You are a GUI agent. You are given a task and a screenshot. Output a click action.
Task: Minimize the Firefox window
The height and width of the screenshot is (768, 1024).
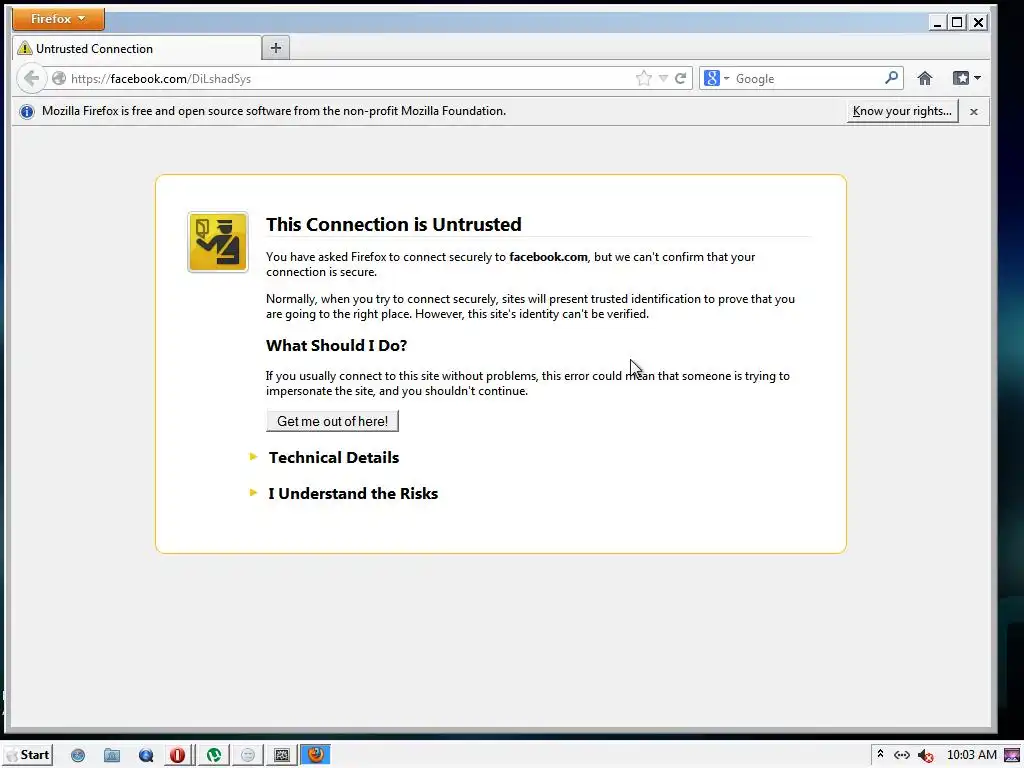(937, 22)
